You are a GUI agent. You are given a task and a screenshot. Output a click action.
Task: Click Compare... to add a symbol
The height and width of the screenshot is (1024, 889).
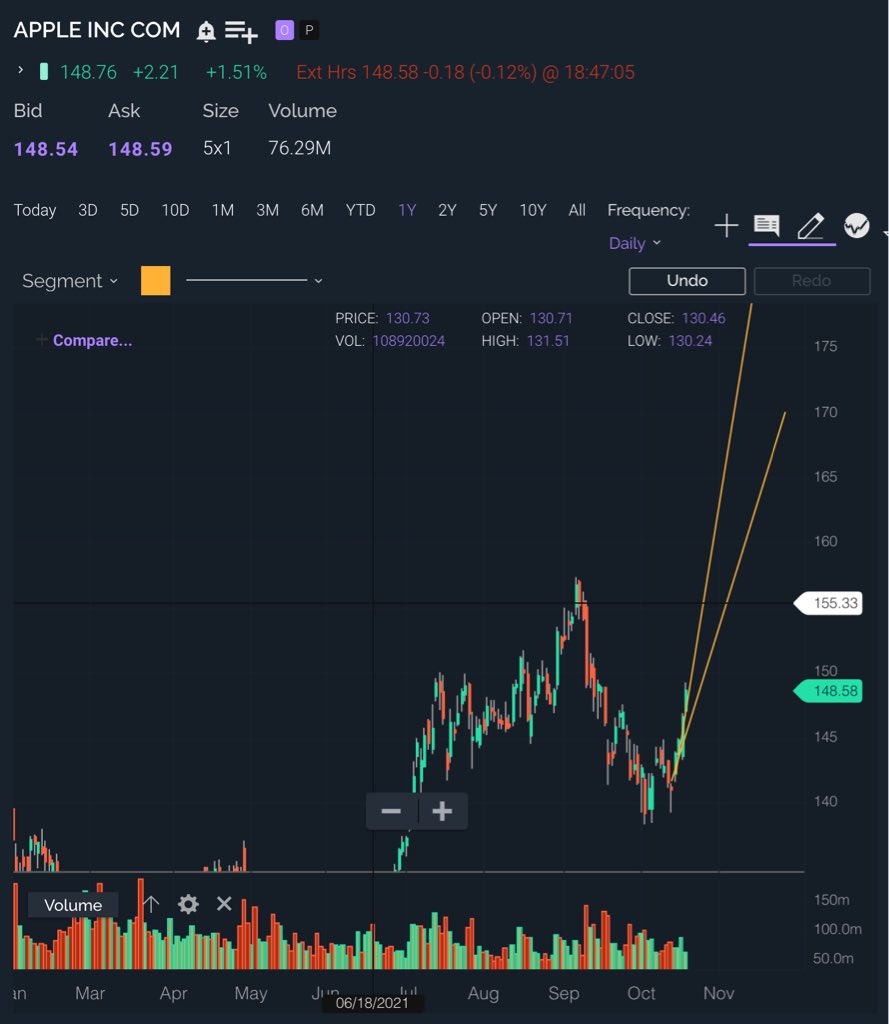click(92, 340)
